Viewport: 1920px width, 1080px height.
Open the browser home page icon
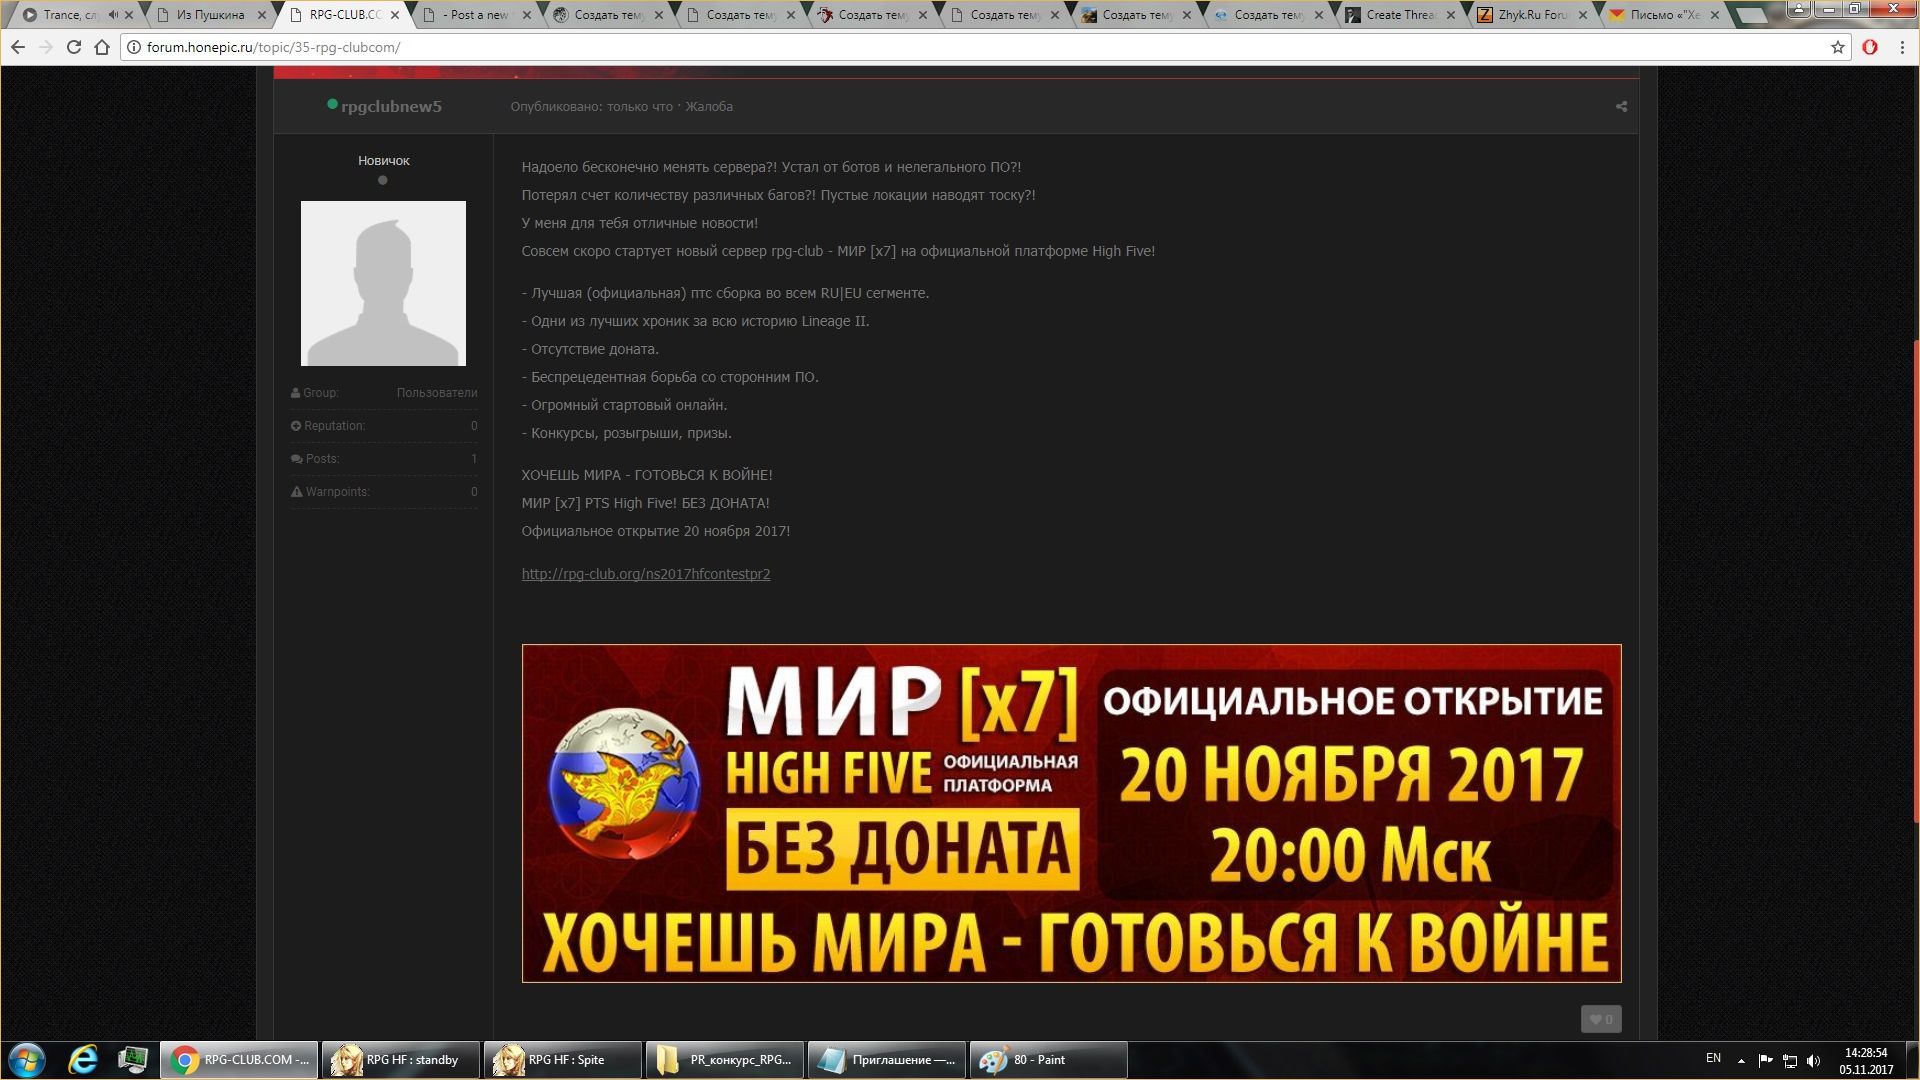tap(102, 47)
